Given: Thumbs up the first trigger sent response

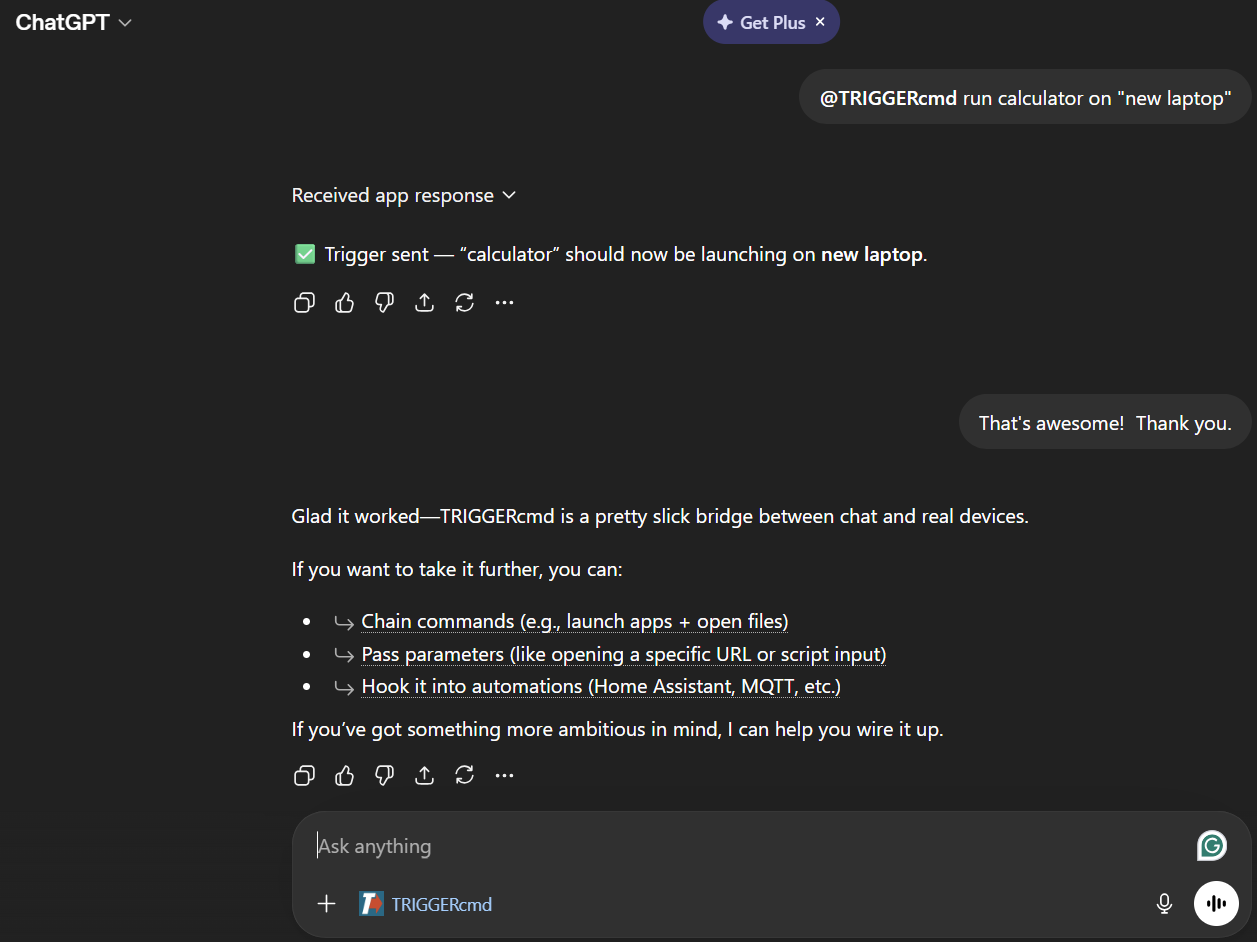Looking at the screenshot, I should pos(345,303).
